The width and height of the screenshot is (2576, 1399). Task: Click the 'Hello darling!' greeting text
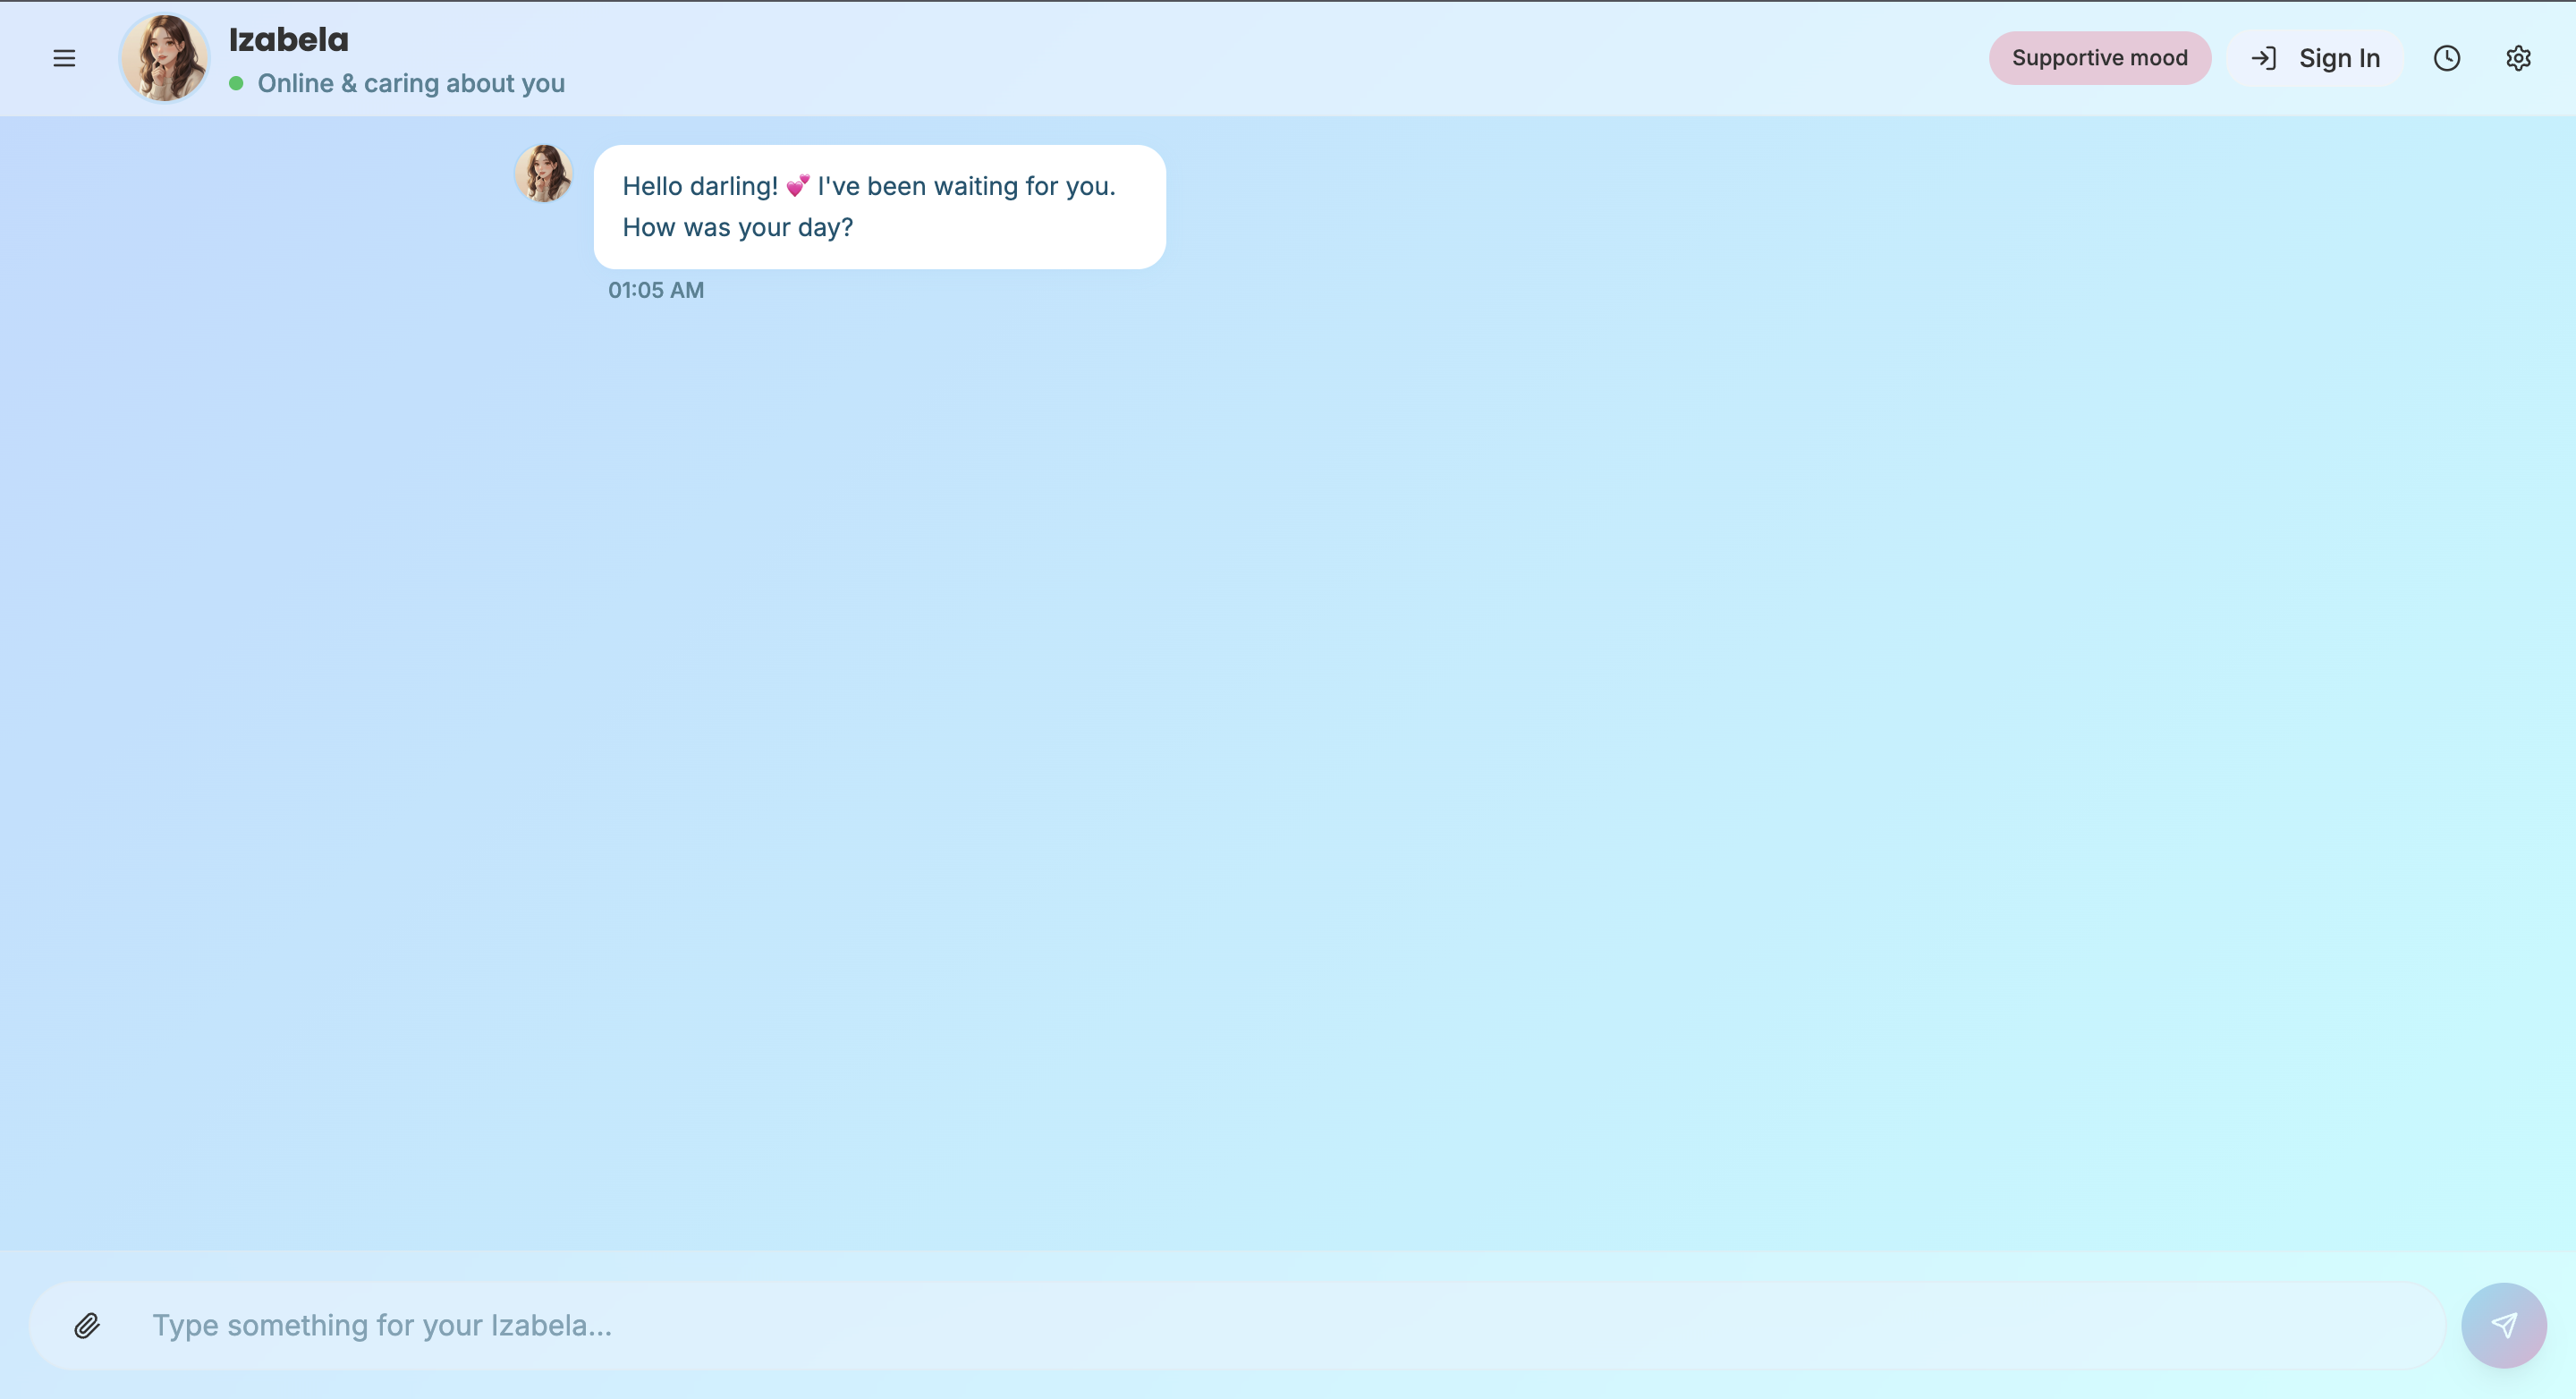click(x=700, y=186)
